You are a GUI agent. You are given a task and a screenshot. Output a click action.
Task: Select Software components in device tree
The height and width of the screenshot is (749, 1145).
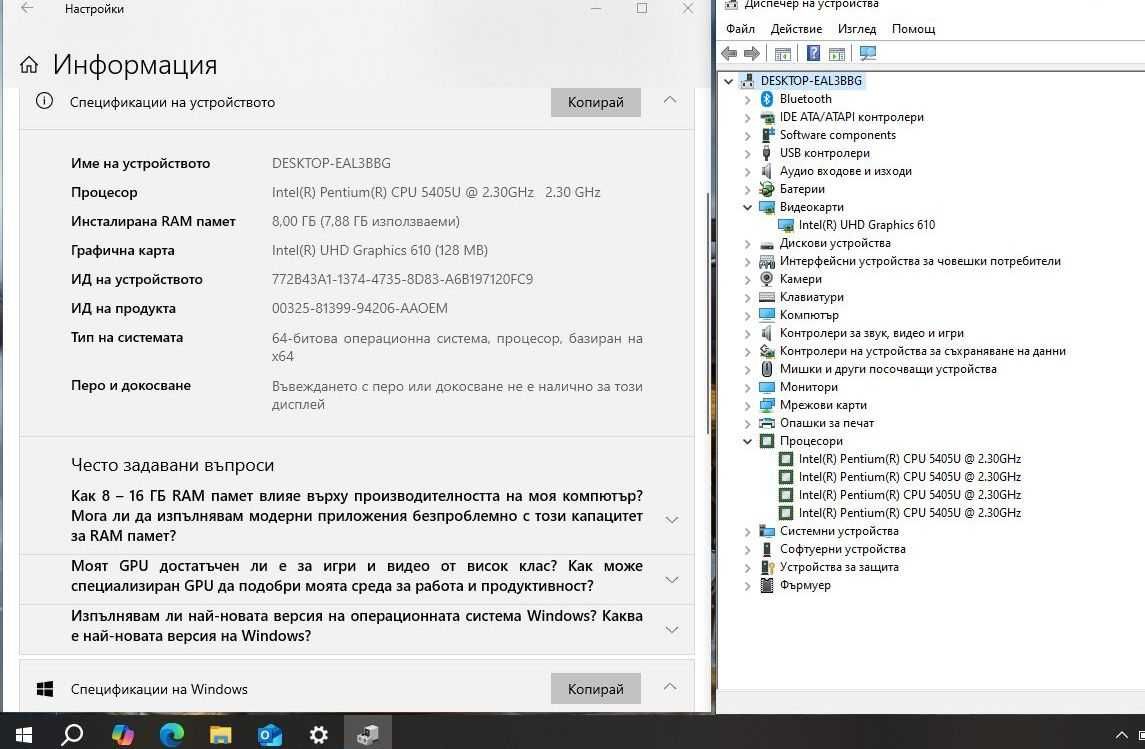coord(838,135)
